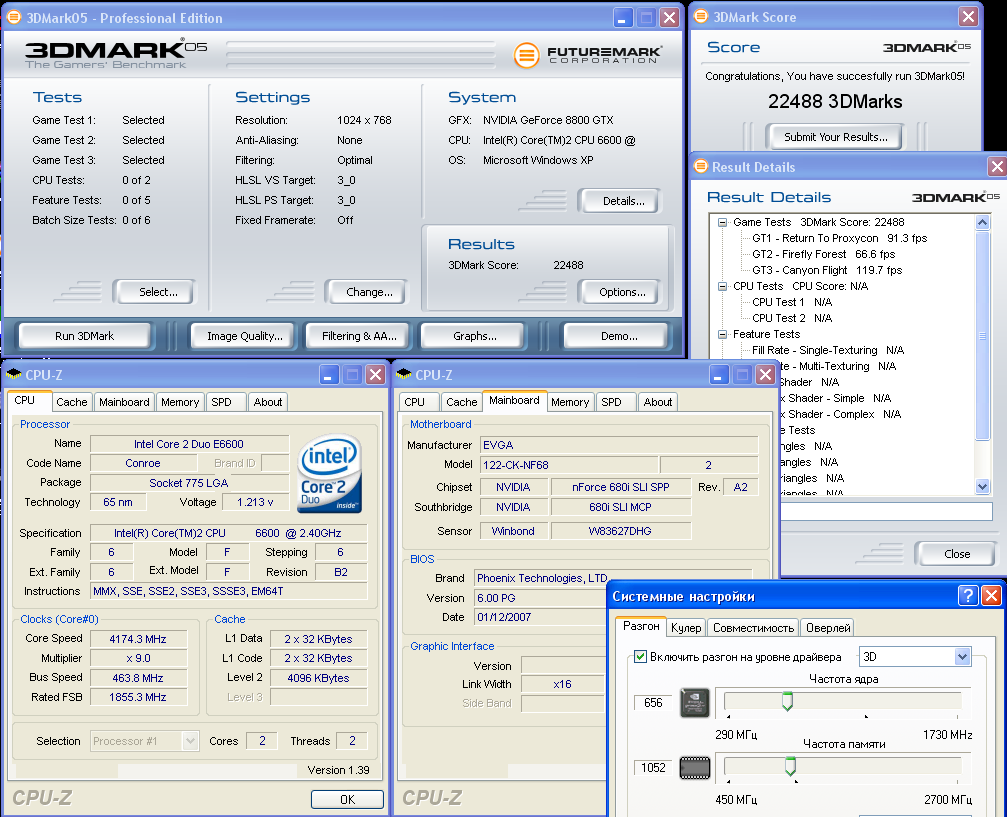
Task: Switch to Cache tab in left CPU-Z
Action: (71, 402)
